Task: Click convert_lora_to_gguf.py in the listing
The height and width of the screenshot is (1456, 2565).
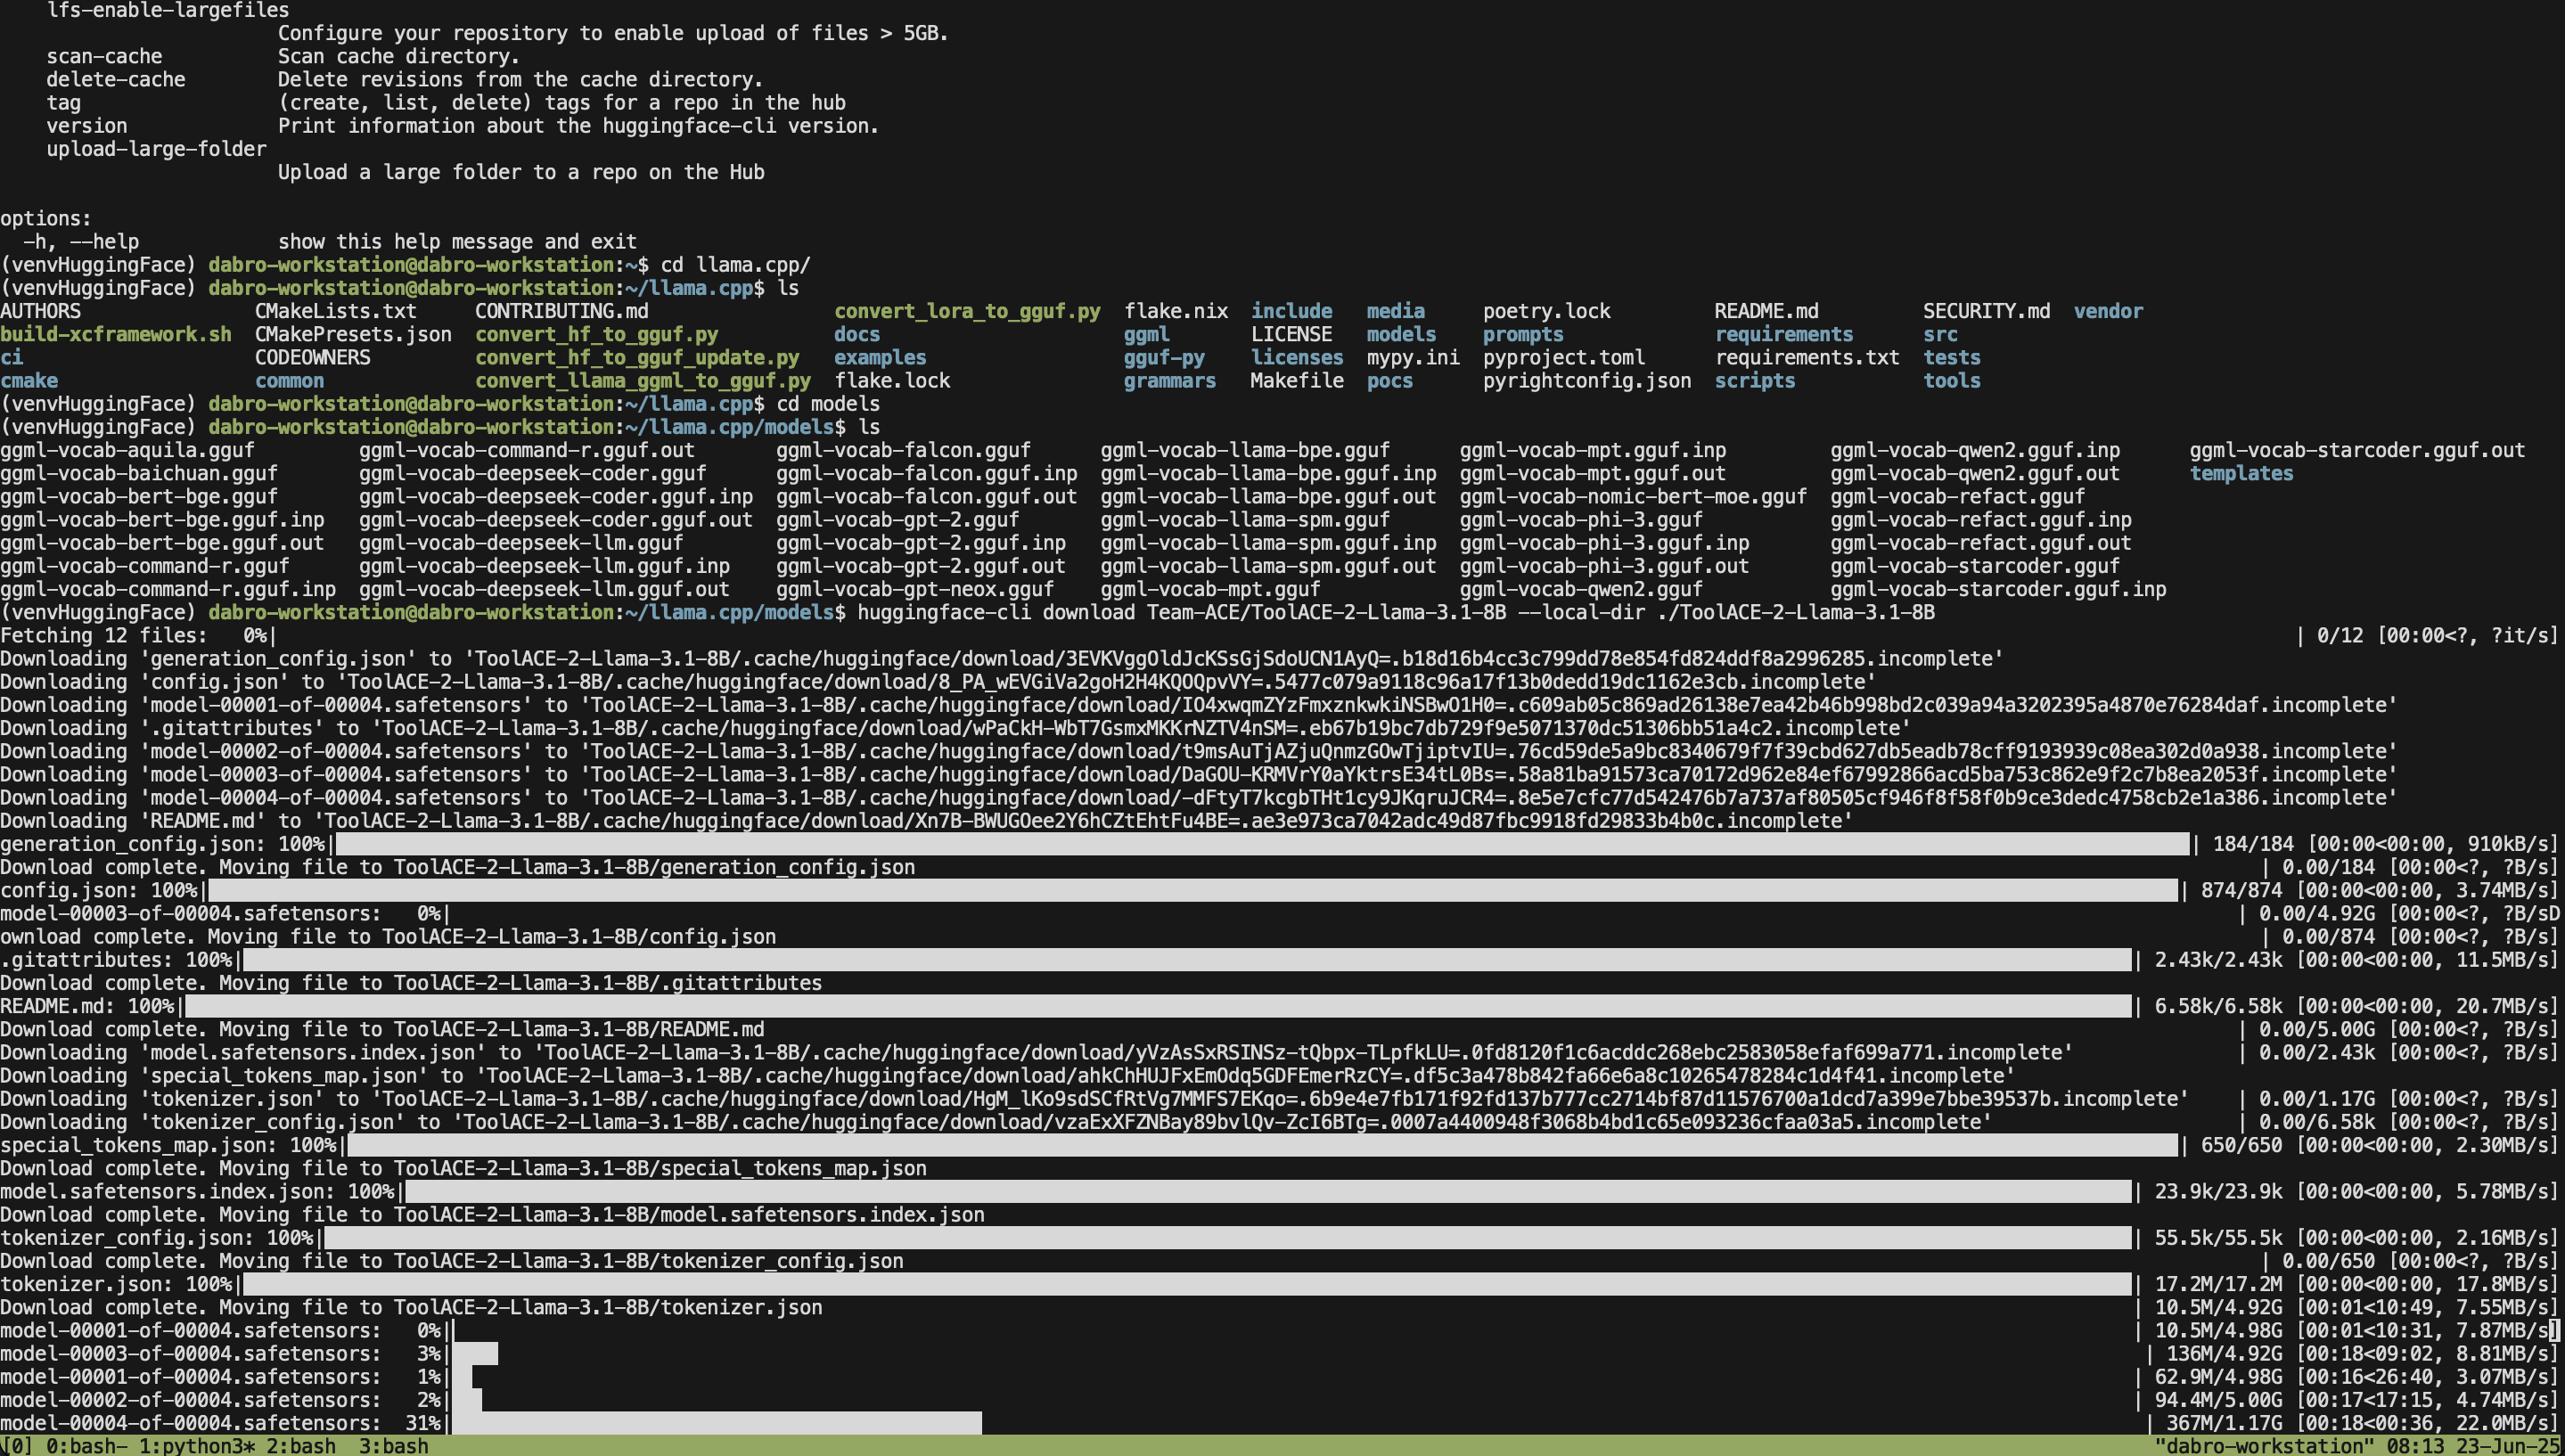Action: (x=966, y=311)
